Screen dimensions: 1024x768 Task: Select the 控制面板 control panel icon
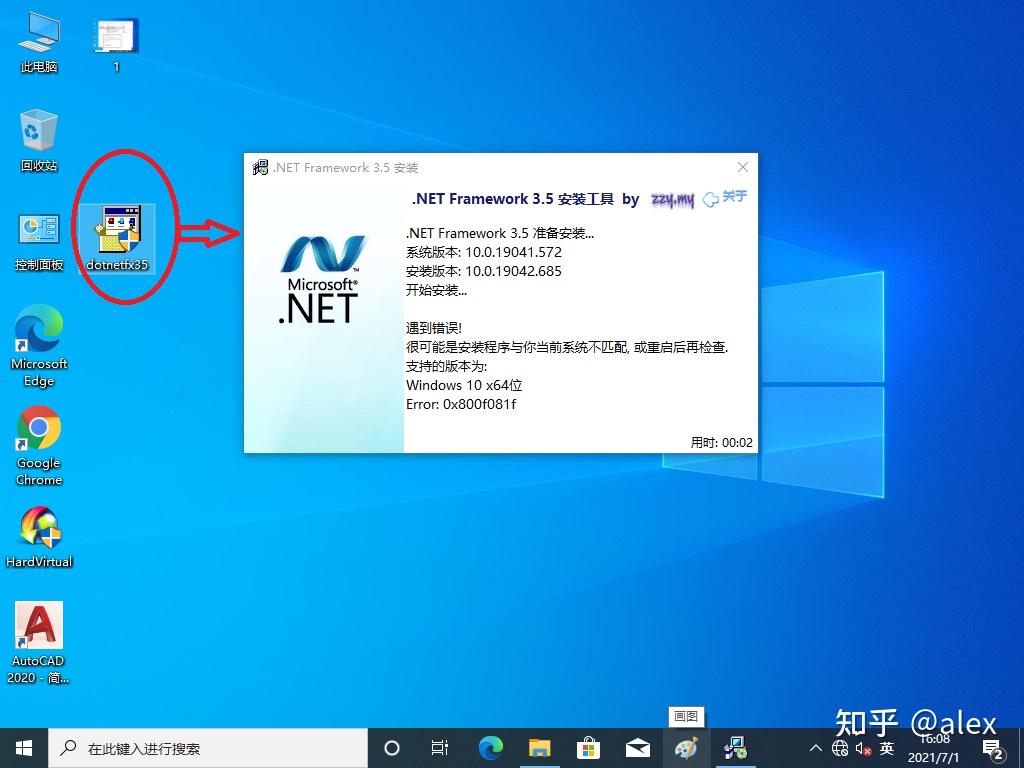[39, 240]
